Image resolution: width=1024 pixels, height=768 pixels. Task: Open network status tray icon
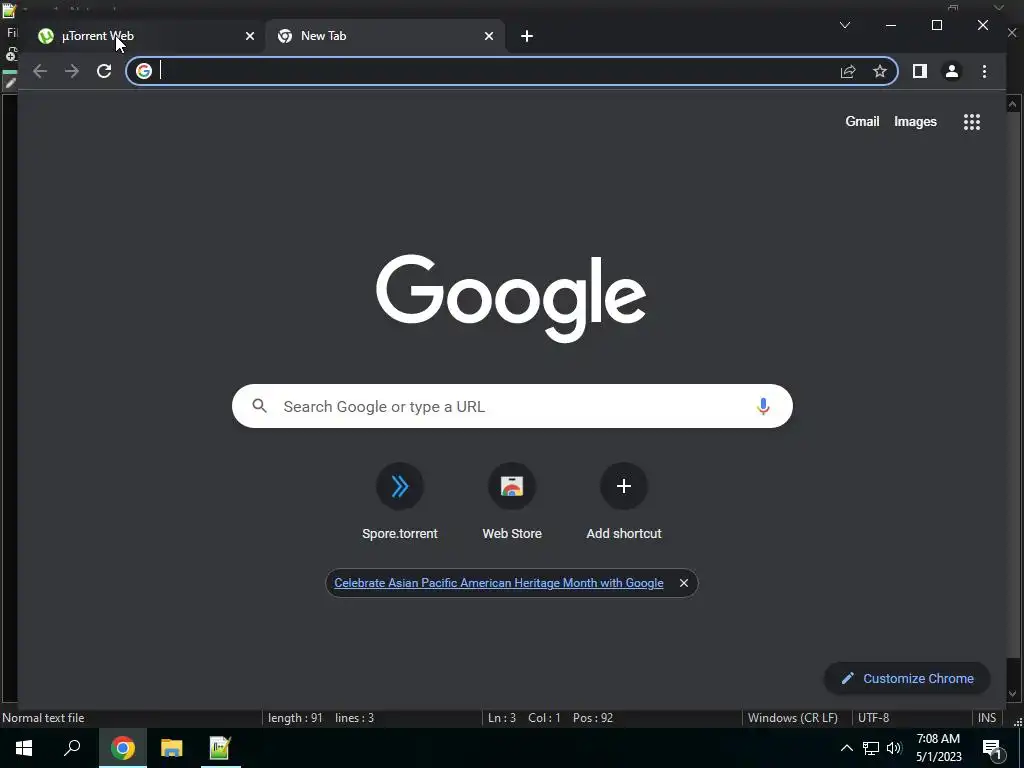click(871, 748)
